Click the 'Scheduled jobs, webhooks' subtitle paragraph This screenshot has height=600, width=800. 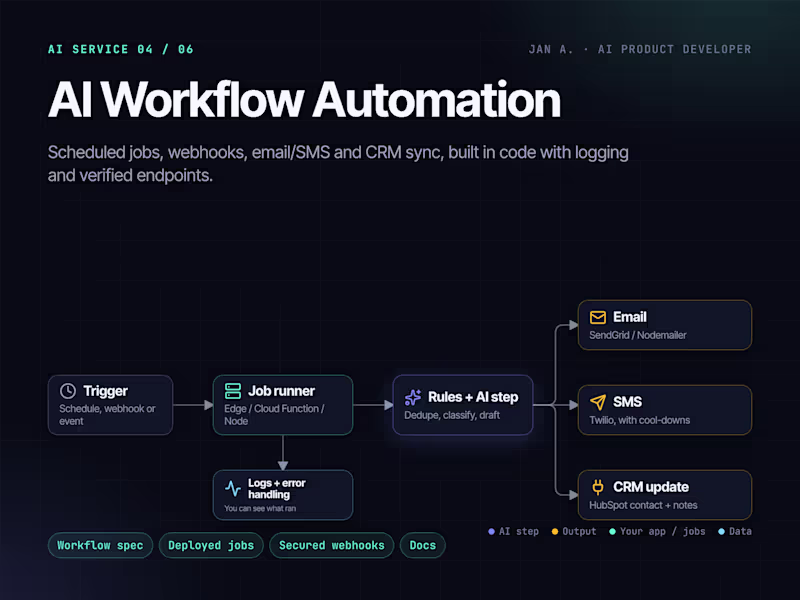tap(338, 164)
